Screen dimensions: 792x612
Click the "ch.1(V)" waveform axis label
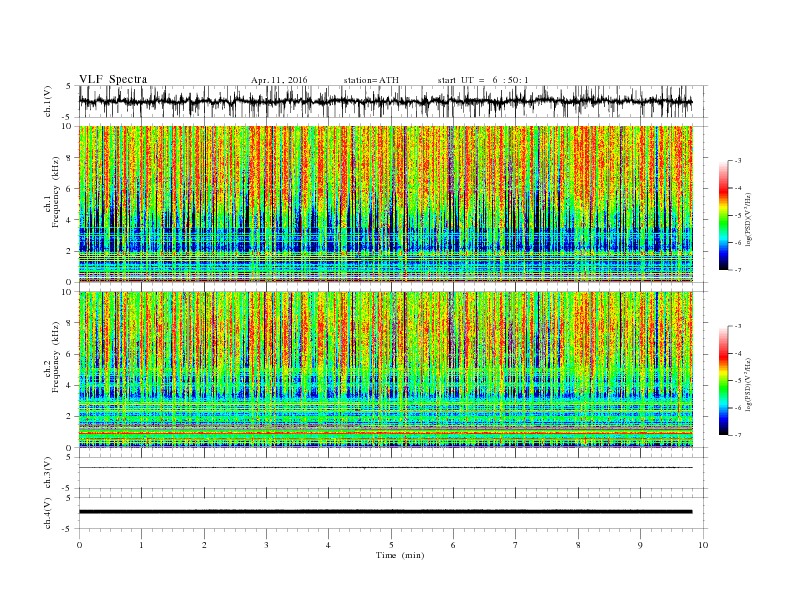[x=48, y=101]
